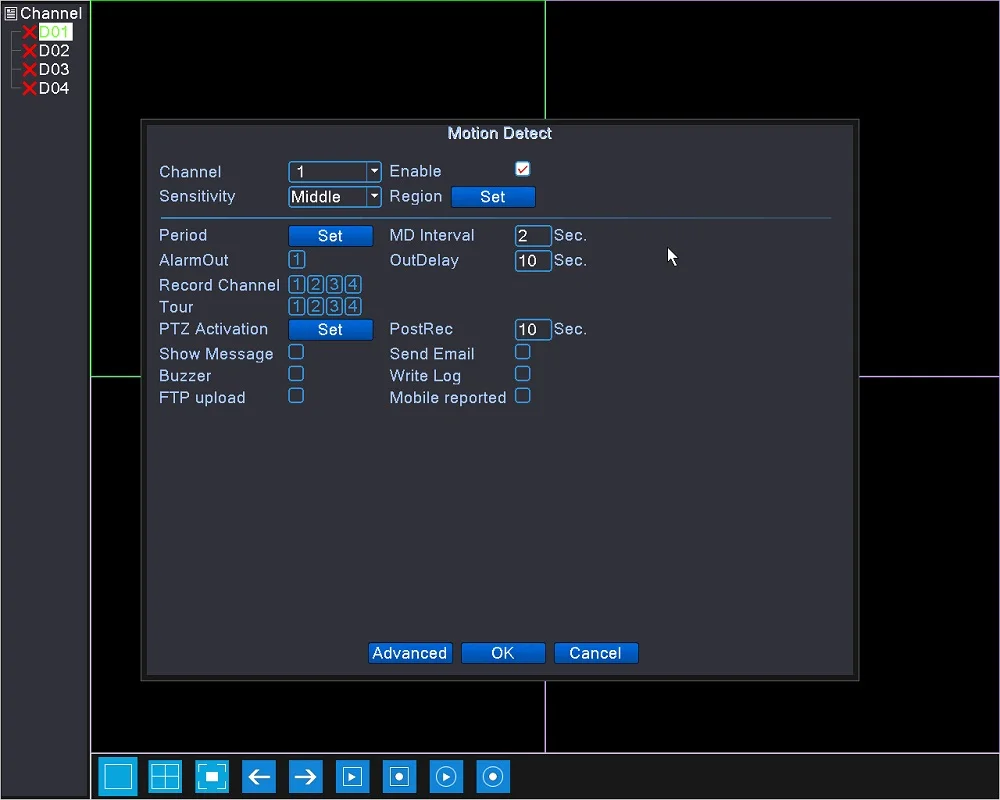
Task: Click the square dot toolbar icon
Action: click(399, 776)
